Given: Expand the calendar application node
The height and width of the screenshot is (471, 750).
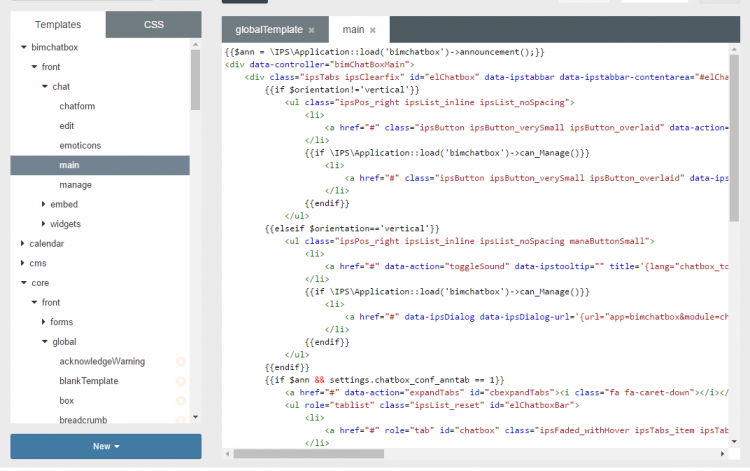Looking at the screenshot, I should [23, 243].
